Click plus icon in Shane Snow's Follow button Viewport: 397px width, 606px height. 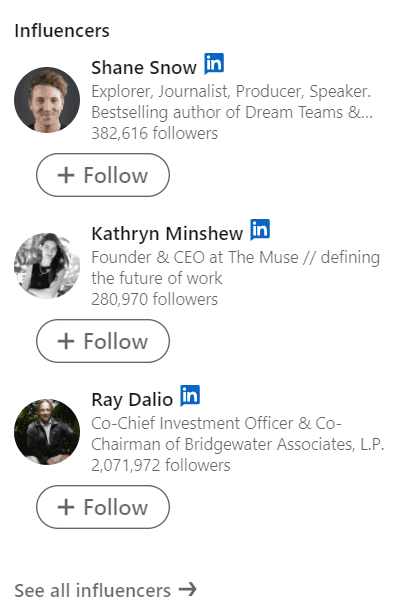[x=66, y=175]
